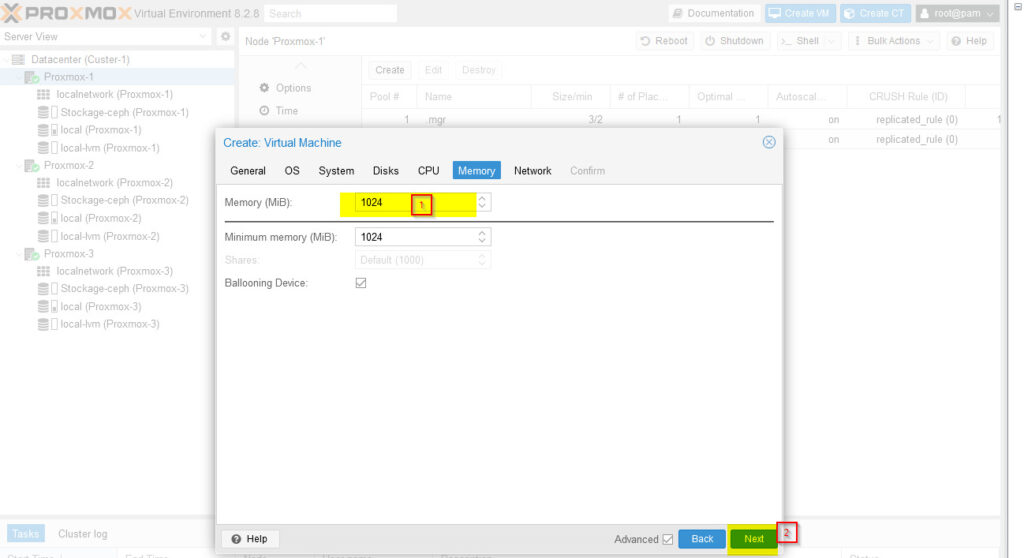
Task: Open the General tab in Create VM dialog
Action: coord(248,171)
